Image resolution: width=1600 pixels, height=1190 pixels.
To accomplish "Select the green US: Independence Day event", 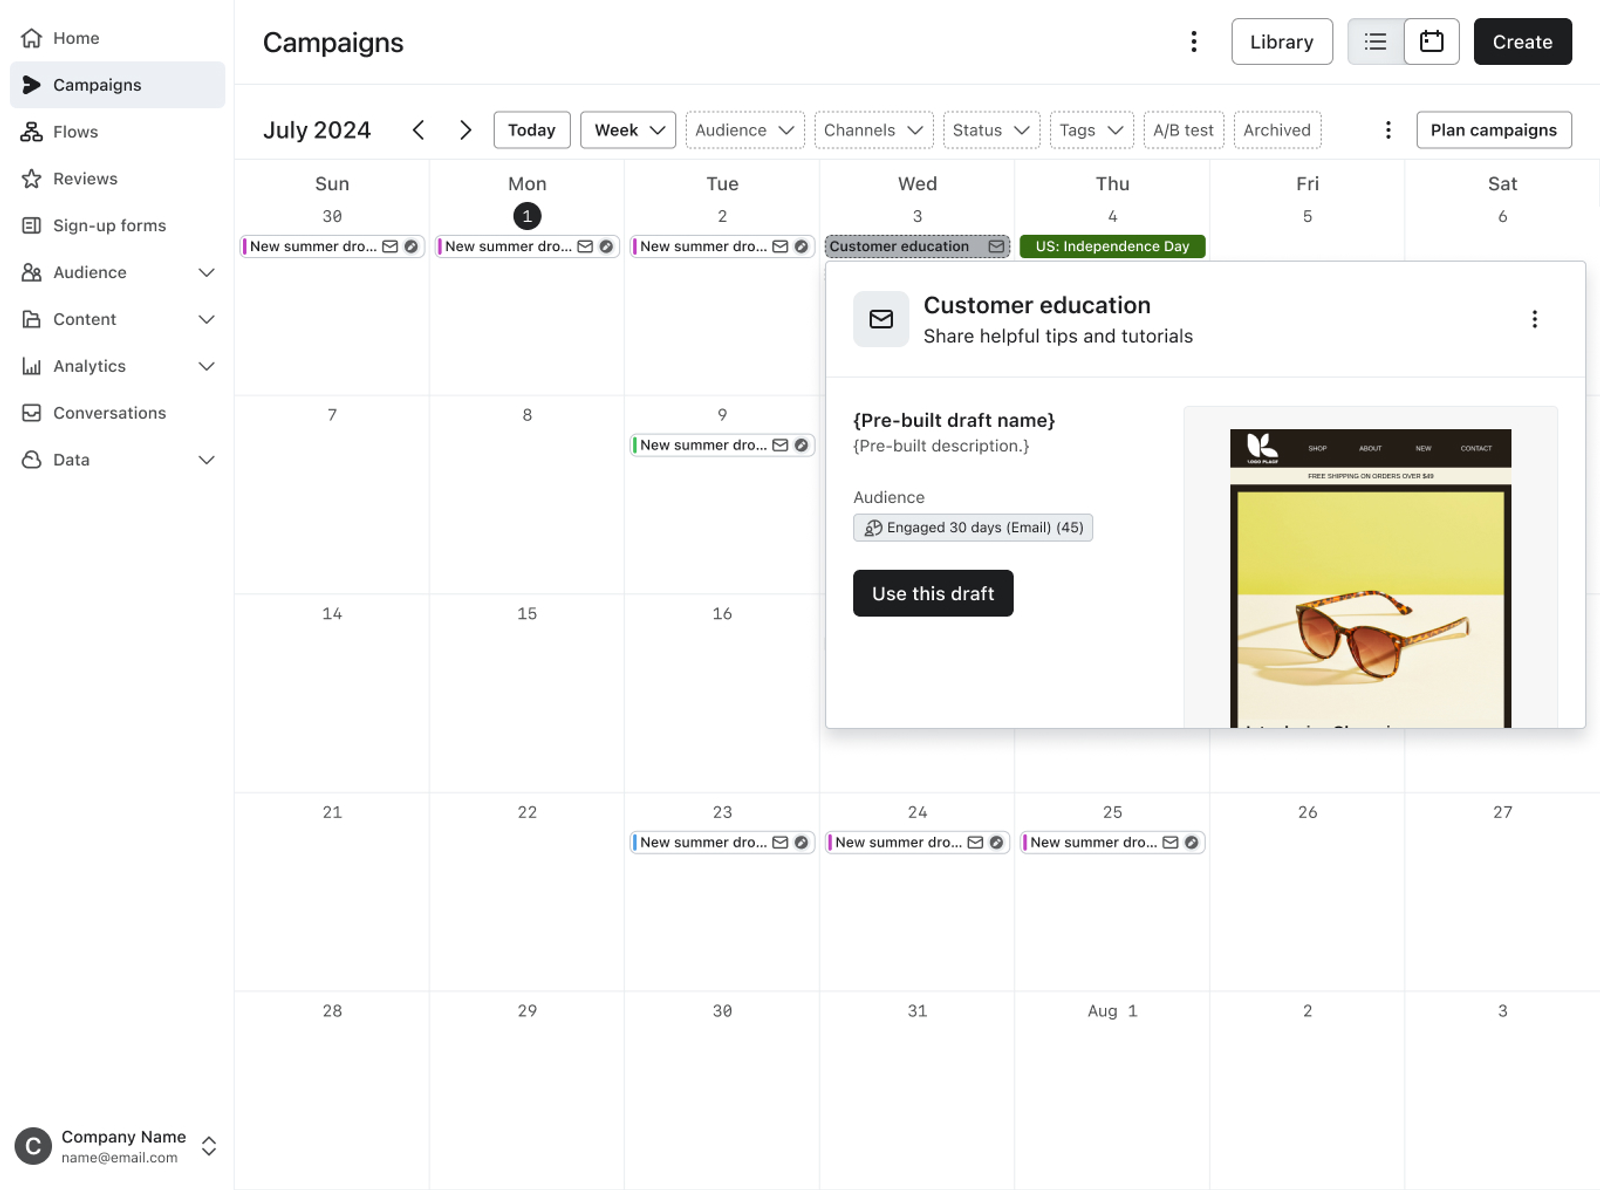I will point(1112,246).
